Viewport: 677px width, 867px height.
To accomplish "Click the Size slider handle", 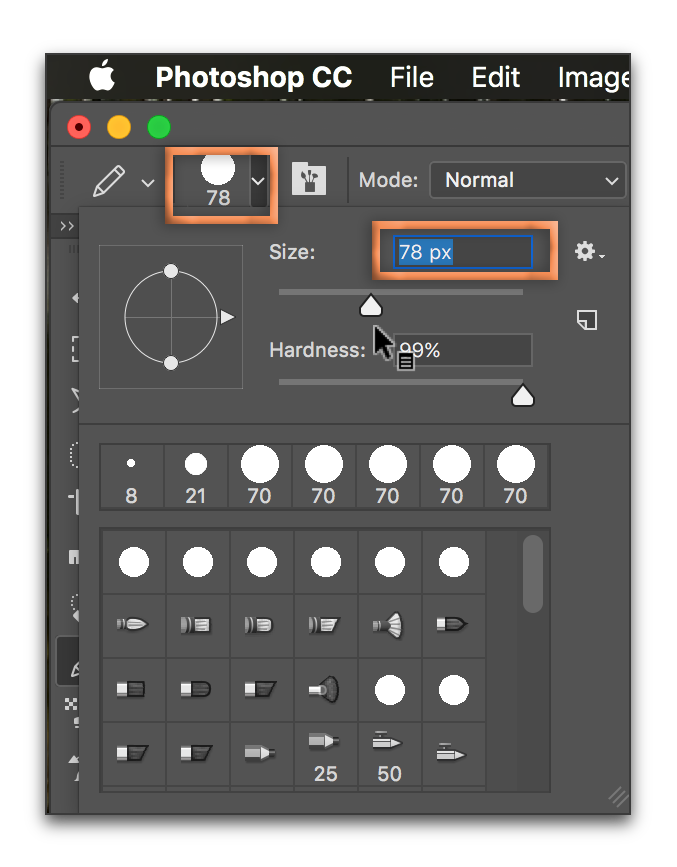I will click(371, 305).
